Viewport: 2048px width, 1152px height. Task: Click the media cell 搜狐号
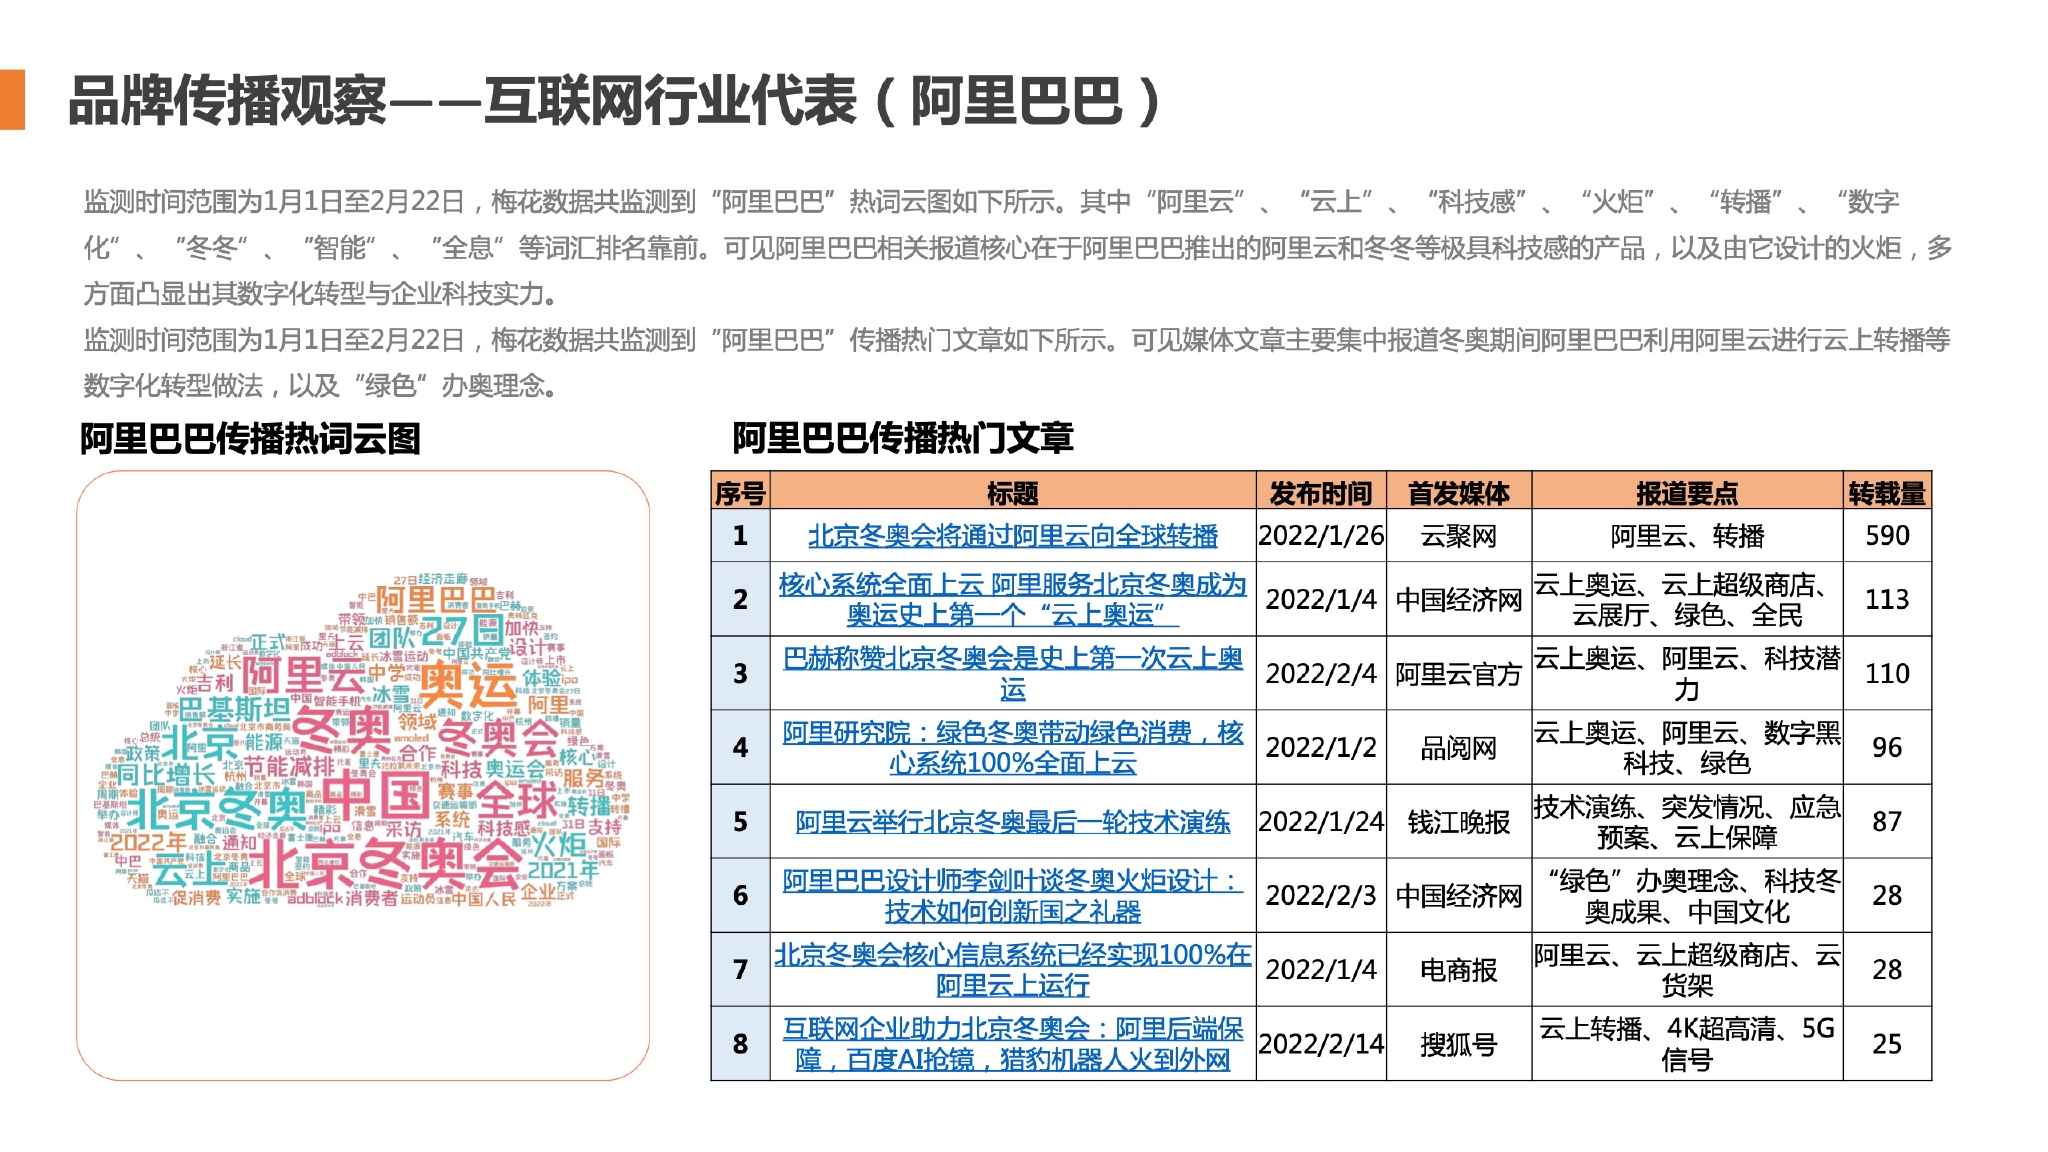[x=1458, y=1044]
